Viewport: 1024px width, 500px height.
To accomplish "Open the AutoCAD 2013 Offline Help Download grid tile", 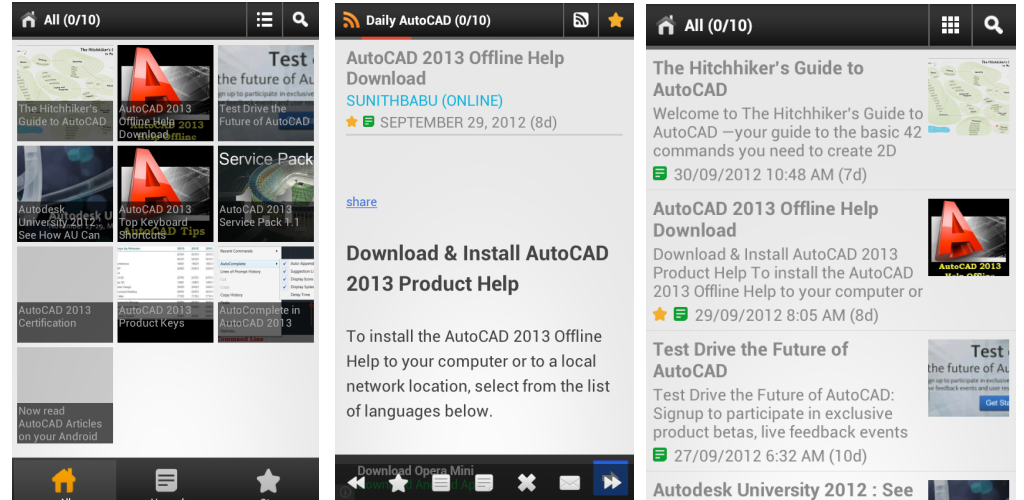I will coord(165,93).
